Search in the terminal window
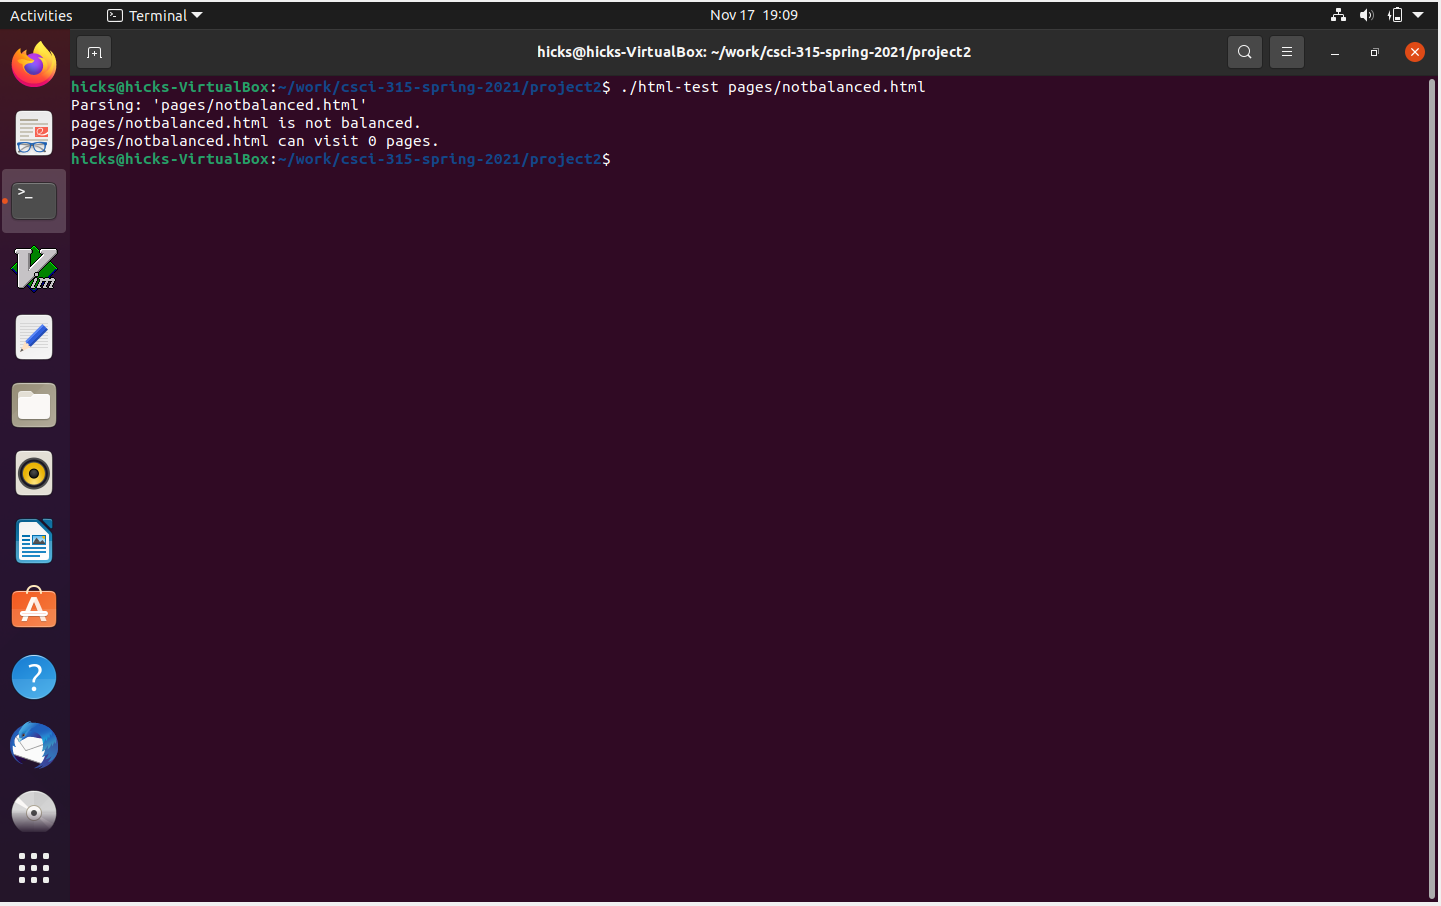This screenshot has width=1441, height=906. click(1244, 52)
